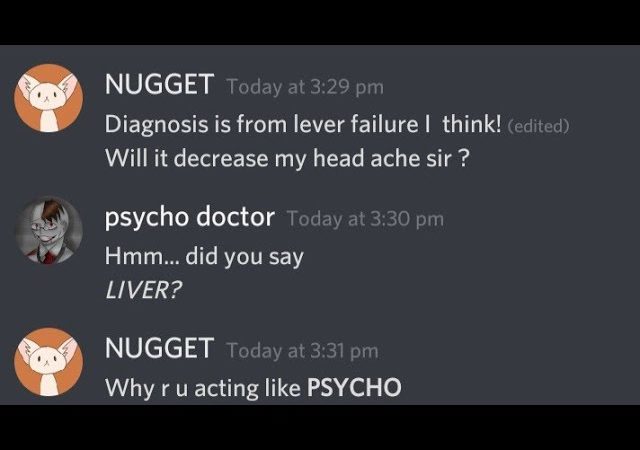640x450 pixels.
Task: Click the (edited) label on first message
Action: tap(538, 126)
